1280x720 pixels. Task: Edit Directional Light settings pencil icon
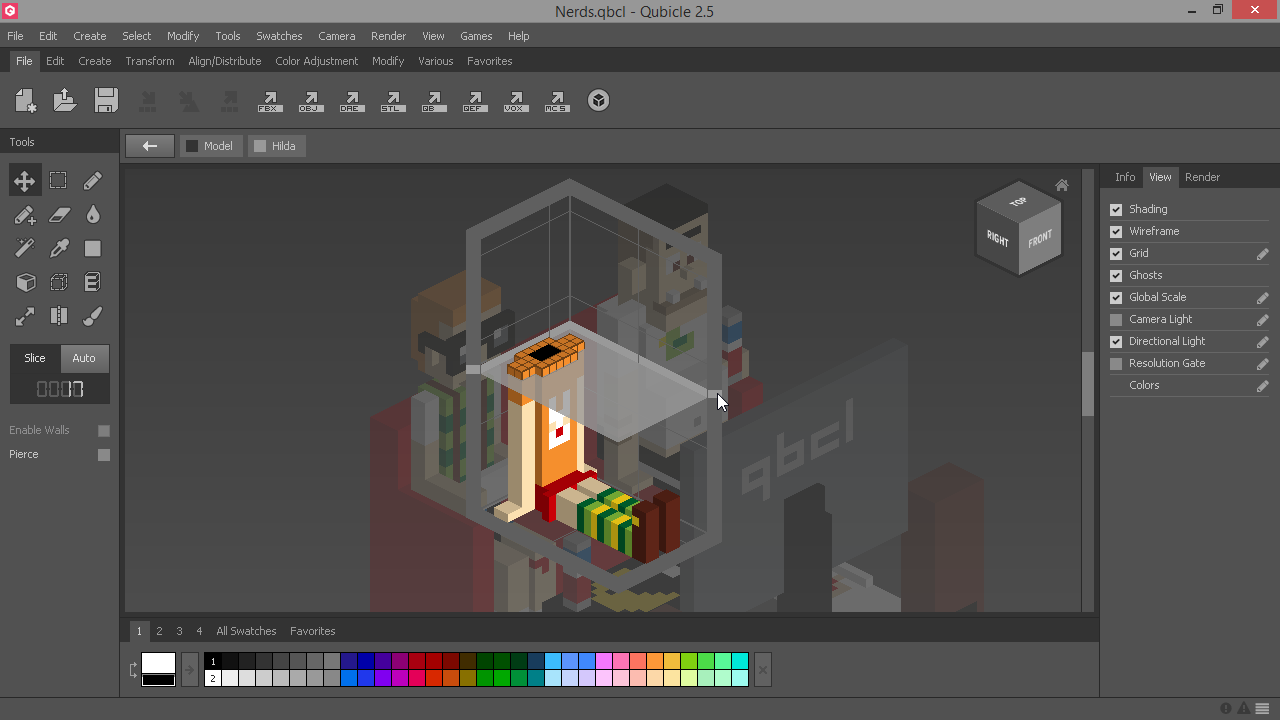(1263, 342)
